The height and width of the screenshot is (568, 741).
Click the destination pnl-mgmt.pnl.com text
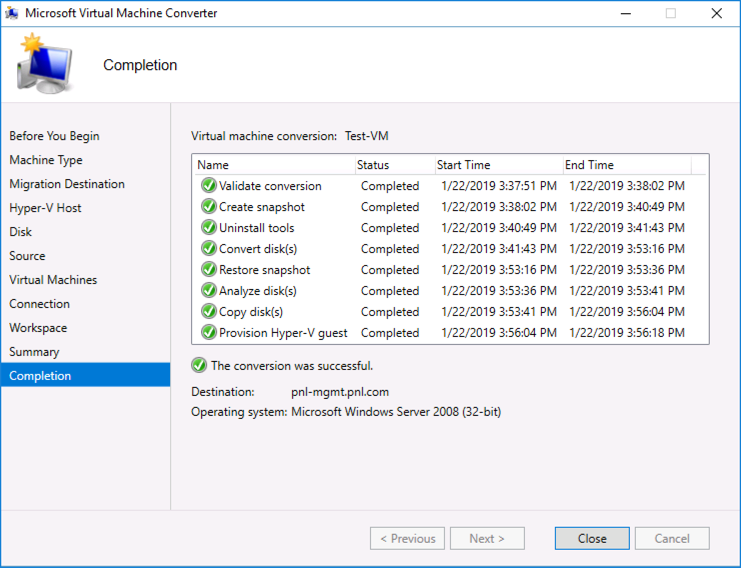340,392
